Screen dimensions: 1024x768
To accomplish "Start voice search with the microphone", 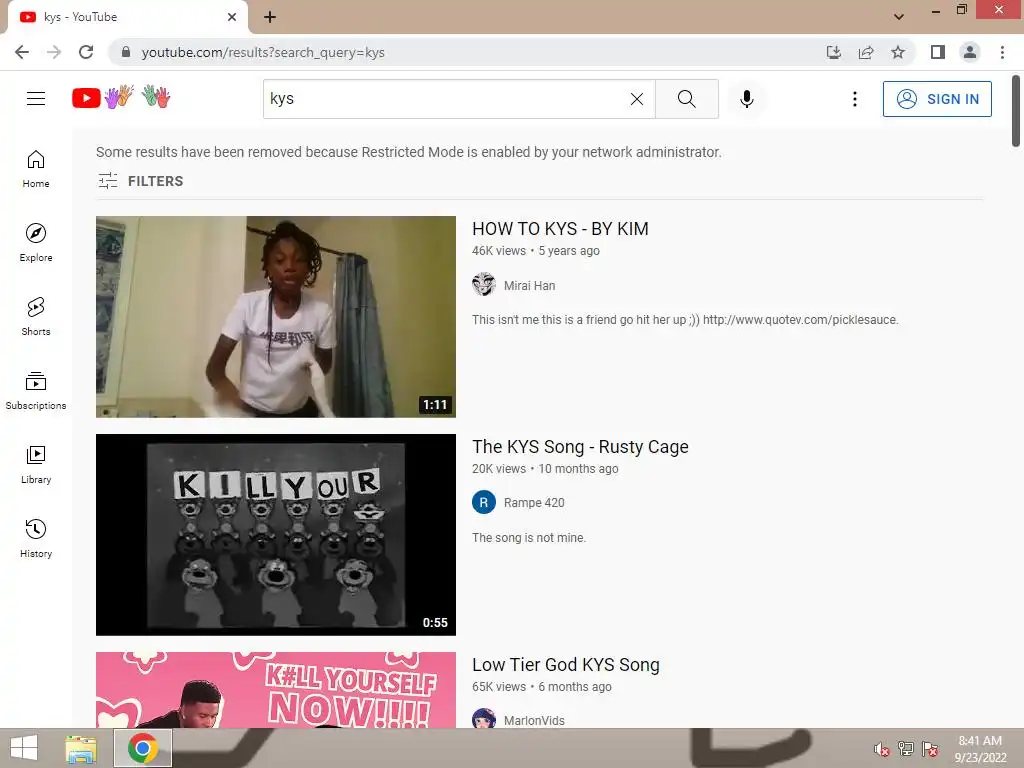I will 746,99.
